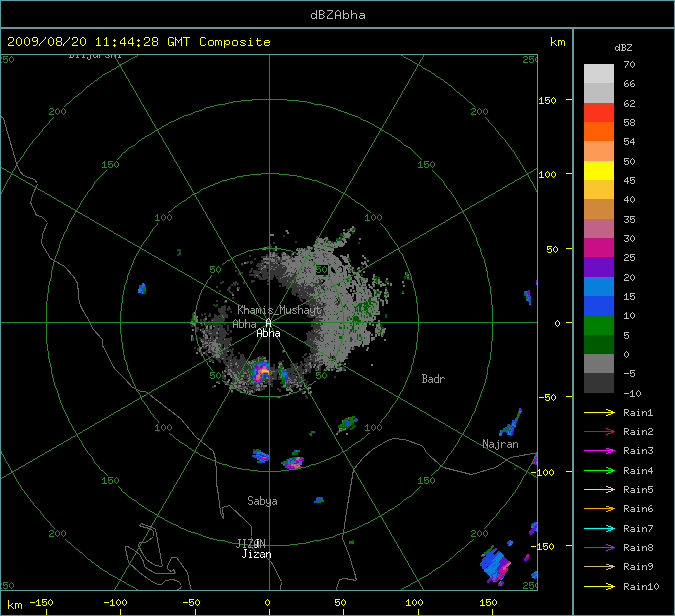Click the white Jizan city label

coord(257,554)
